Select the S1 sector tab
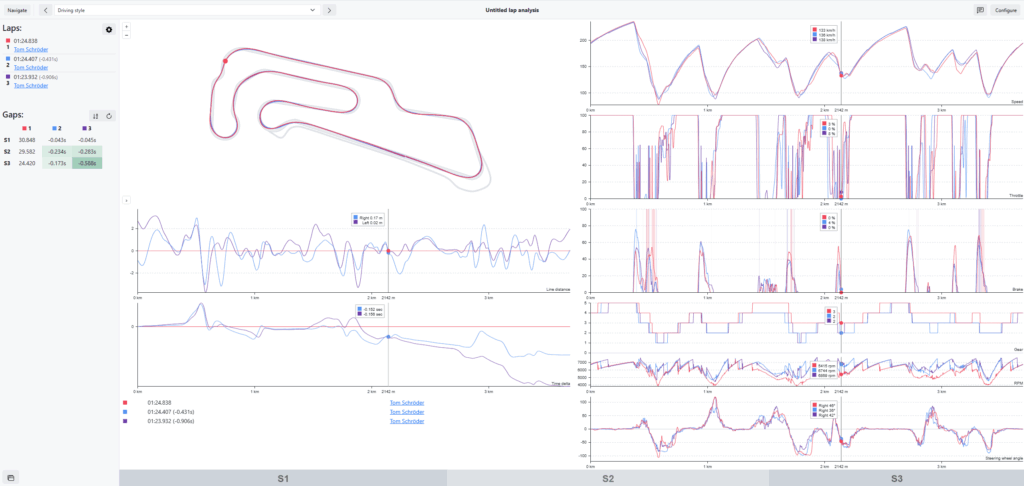The image size is (1024, 486). 285,479
